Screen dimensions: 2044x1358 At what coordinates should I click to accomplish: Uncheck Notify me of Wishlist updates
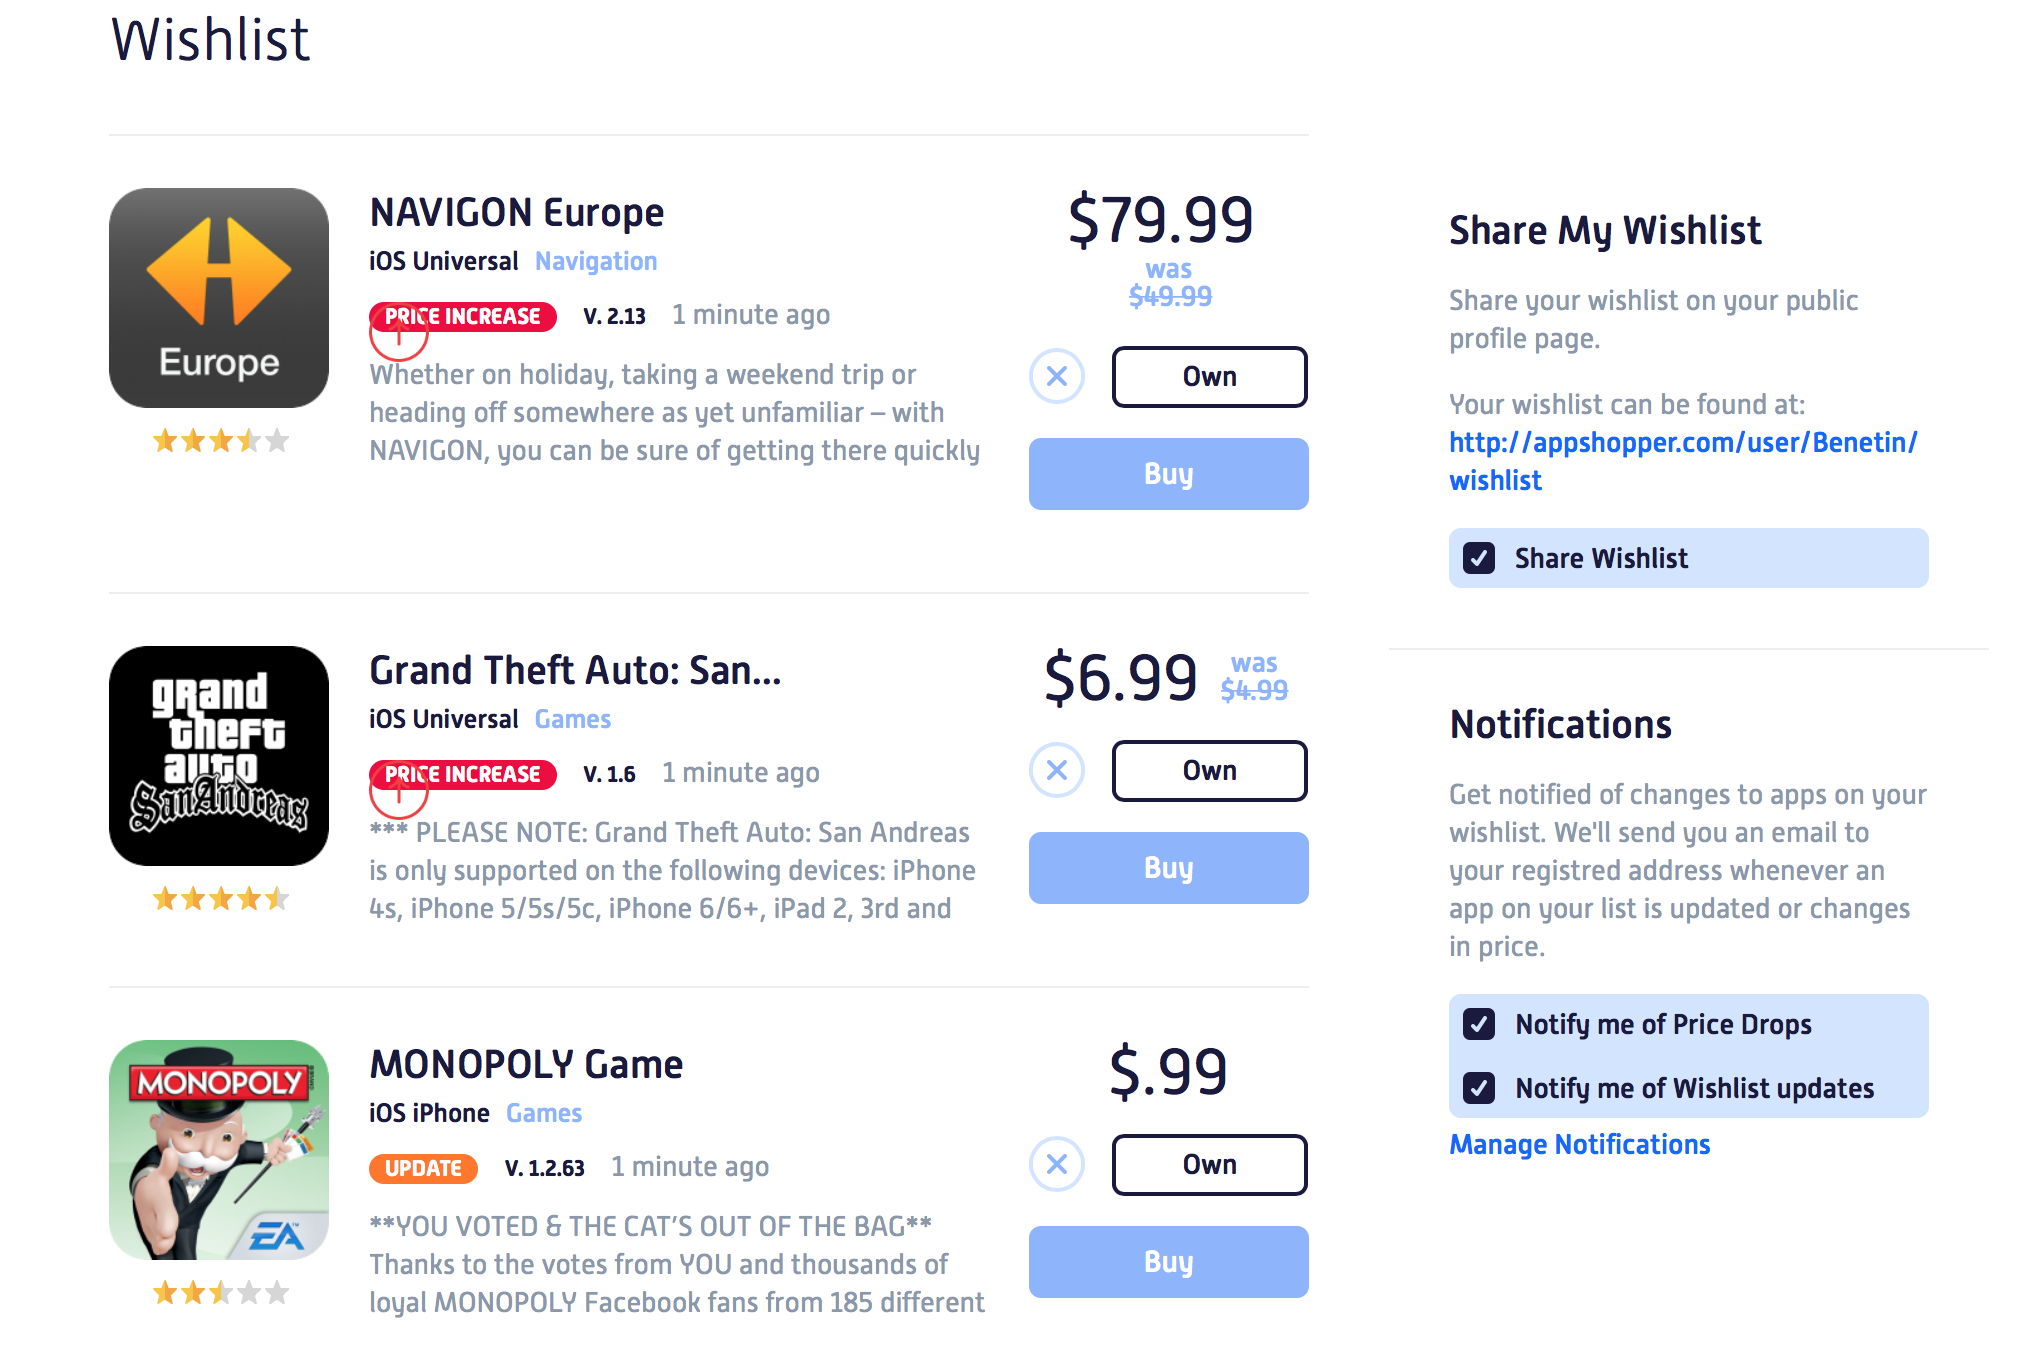[x=1479, y=1088]
